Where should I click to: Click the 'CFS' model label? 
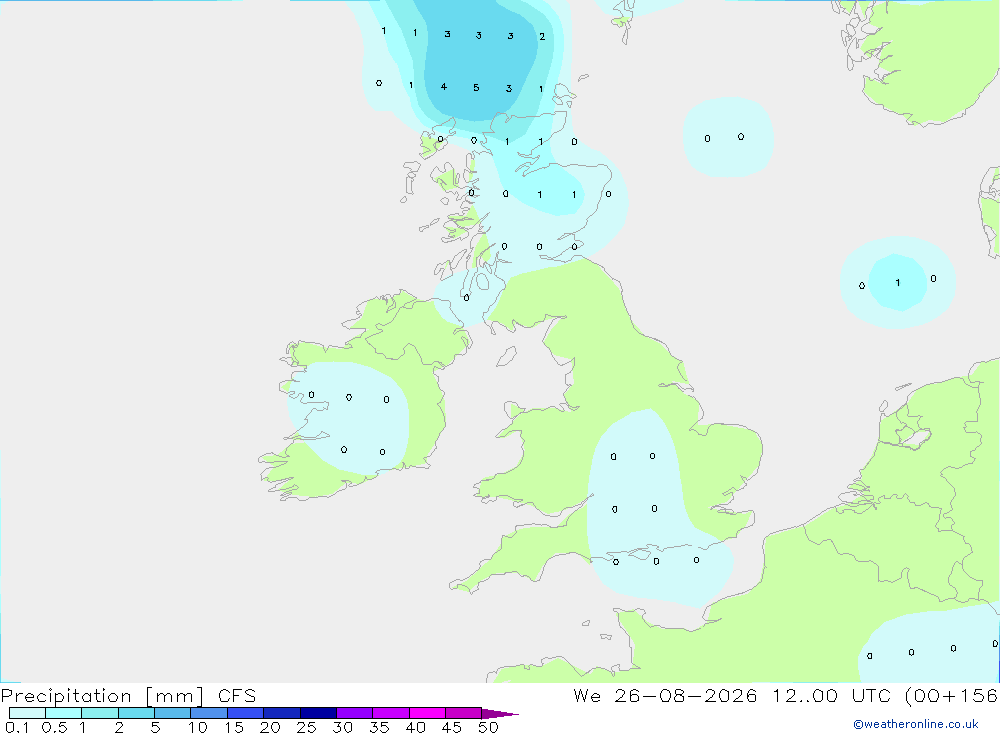(237, 696)
